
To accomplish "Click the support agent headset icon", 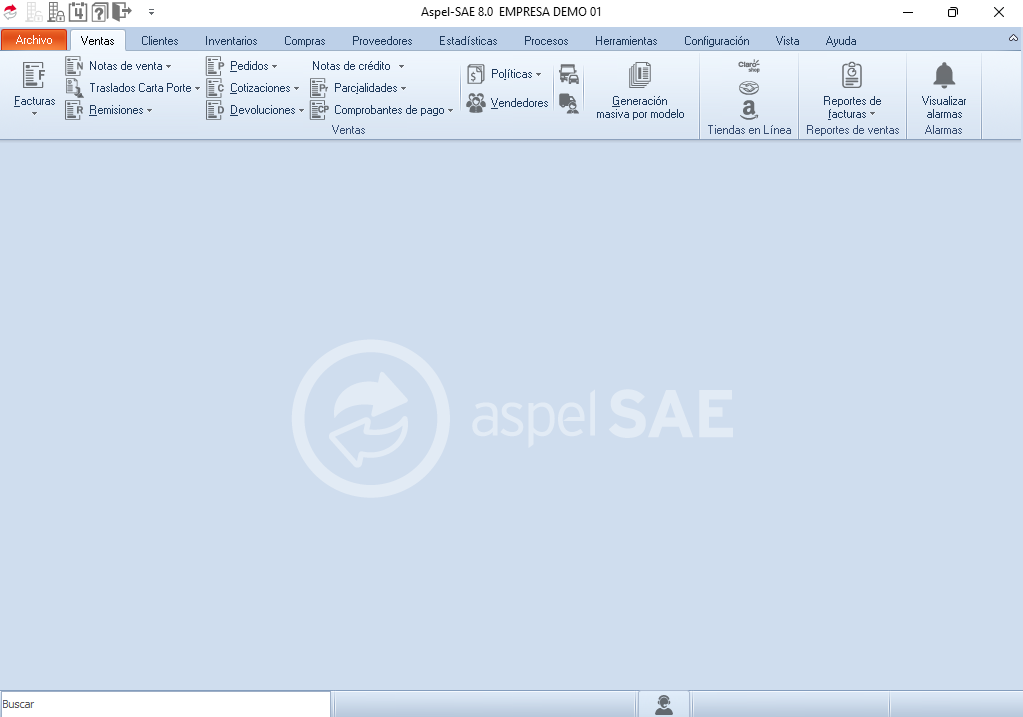I will pos(663,705).
